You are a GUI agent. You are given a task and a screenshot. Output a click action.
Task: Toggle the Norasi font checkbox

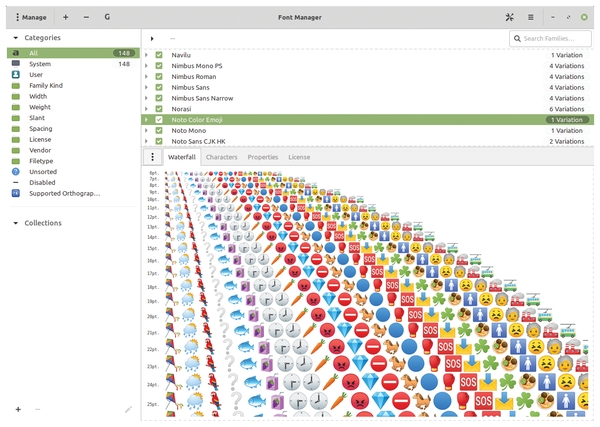click(159, 109)
